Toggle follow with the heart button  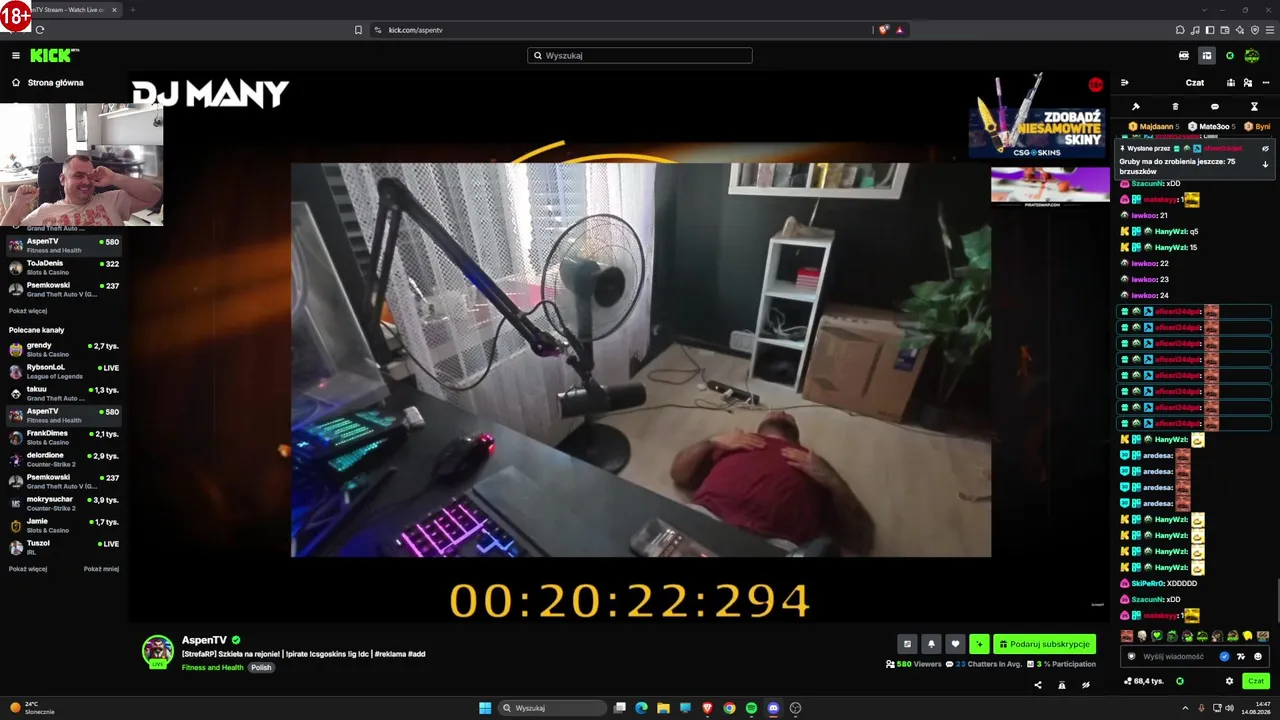click(955, 644)
